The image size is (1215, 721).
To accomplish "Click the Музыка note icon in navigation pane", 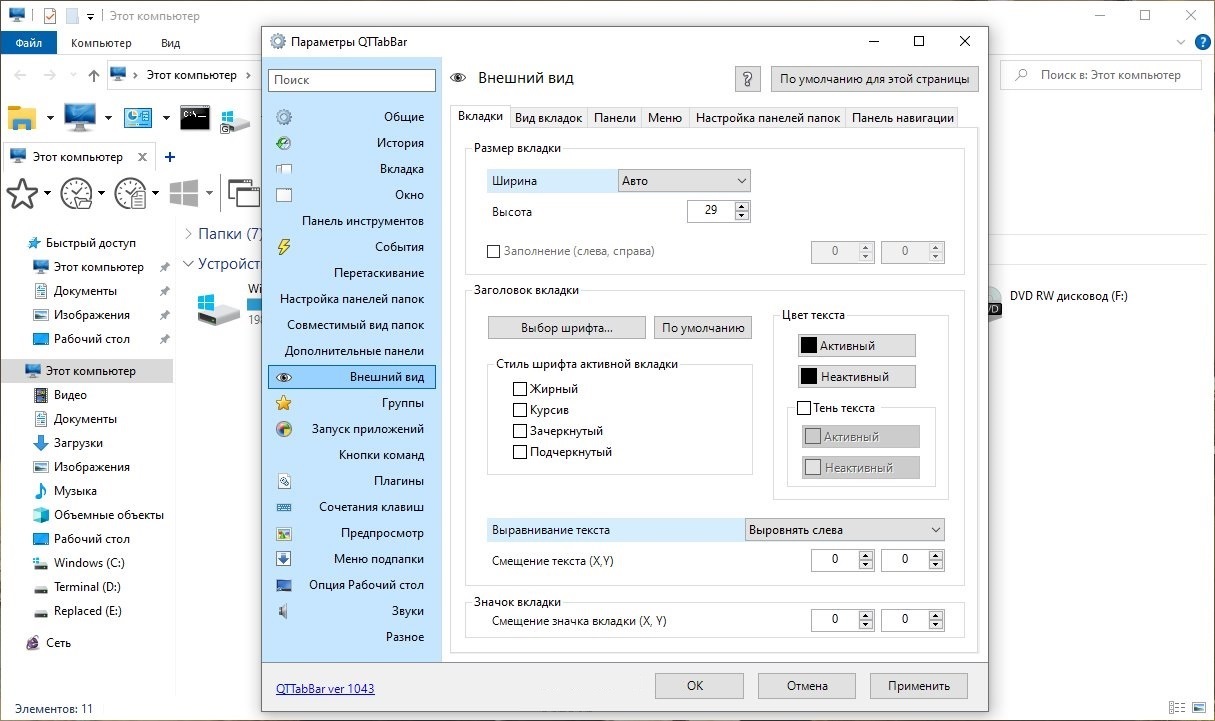I will [41, 491].
